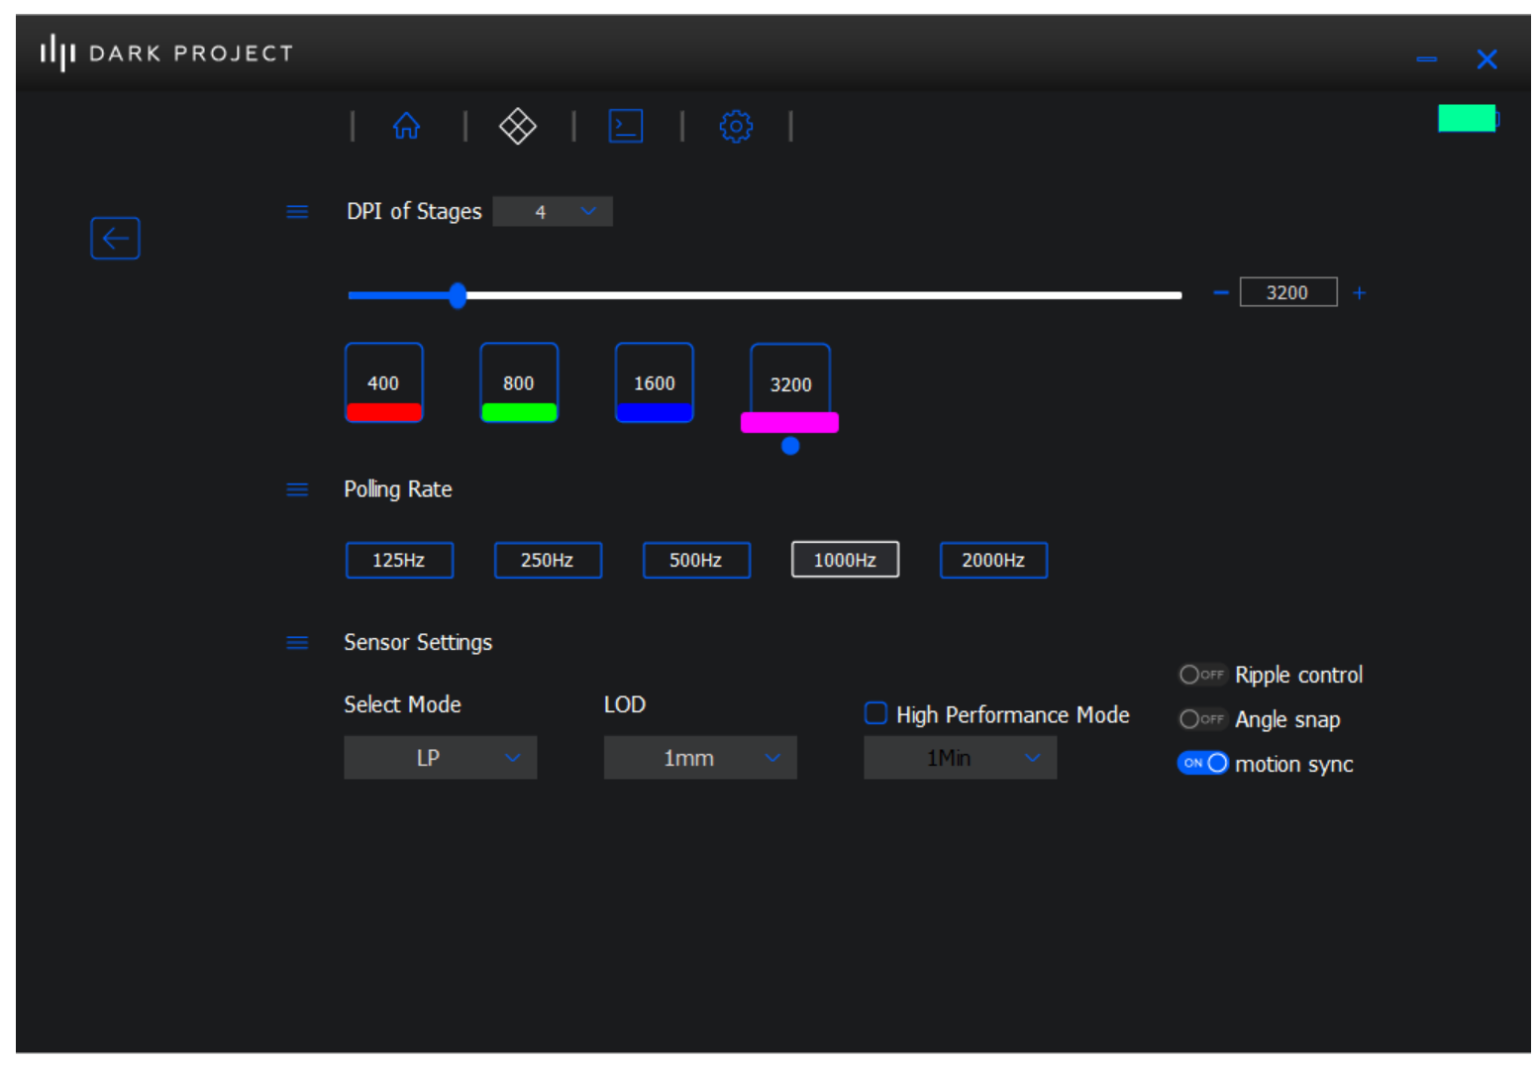This screenshot has width=1536, height=1065.
Task: Open the settings gear tab
Action: [x=736, y=126]
